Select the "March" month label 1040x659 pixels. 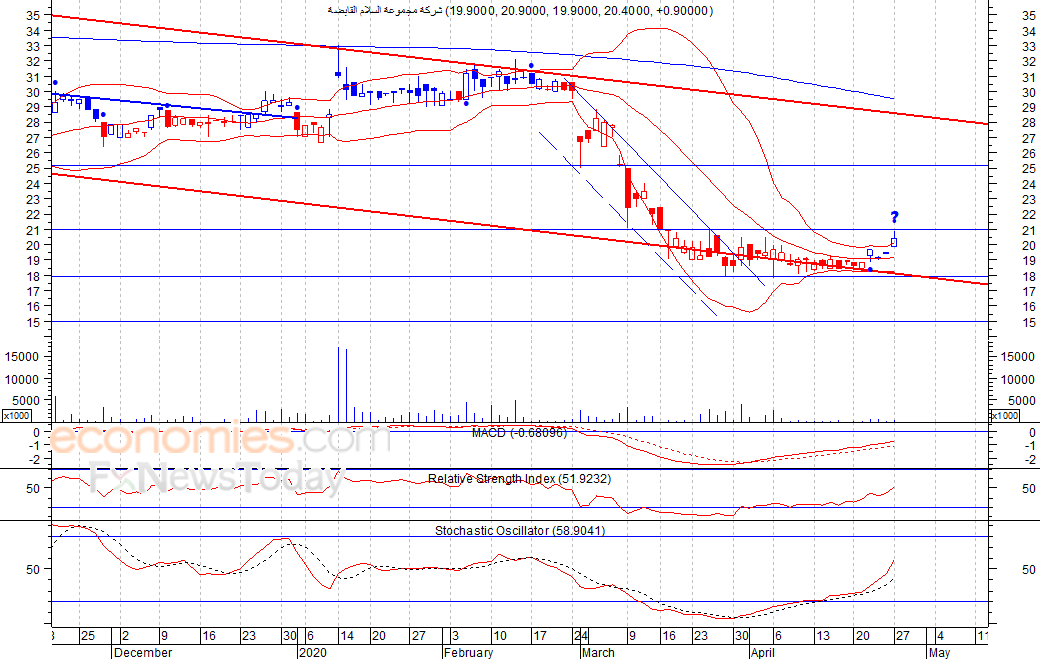point(598,652)
